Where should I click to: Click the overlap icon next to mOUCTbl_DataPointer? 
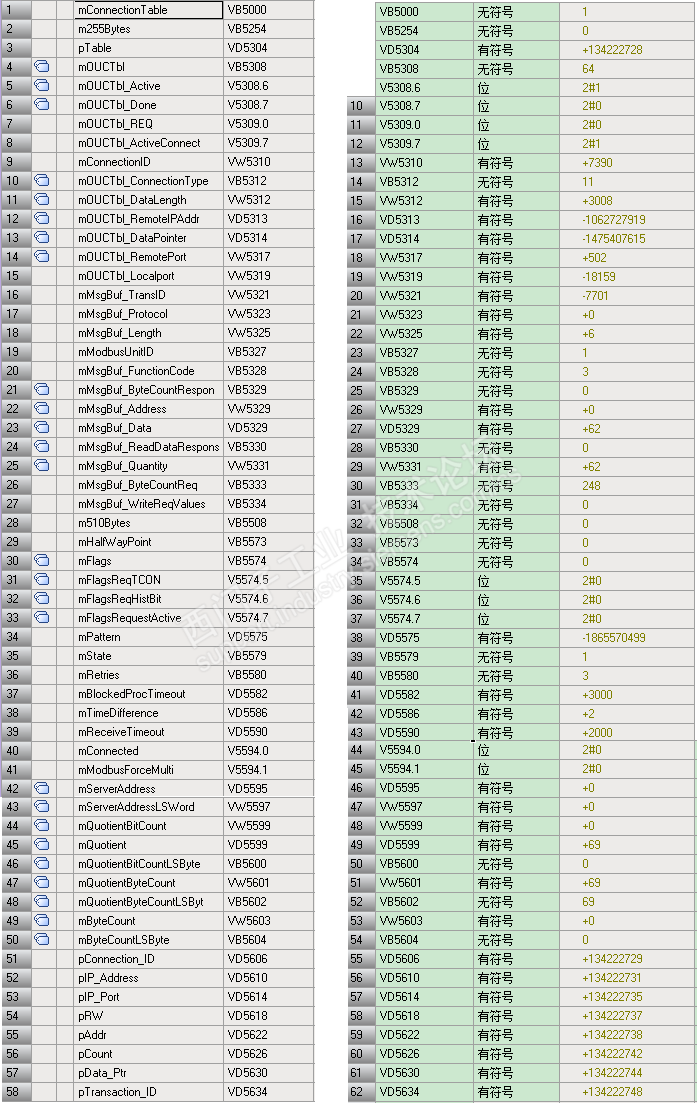[42, 238]
